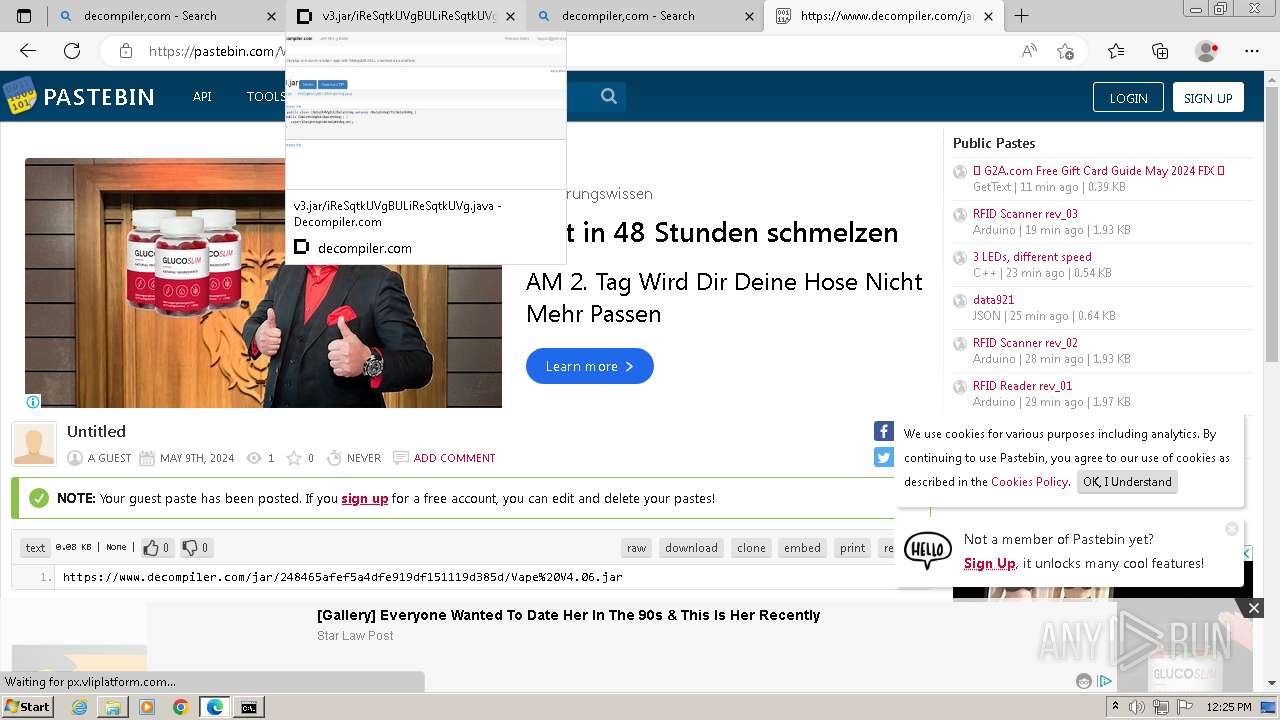Accept cookies with OK, I Understand
The height and width of the screenshot is (720, 1280).
click(x=1127, y=481)
